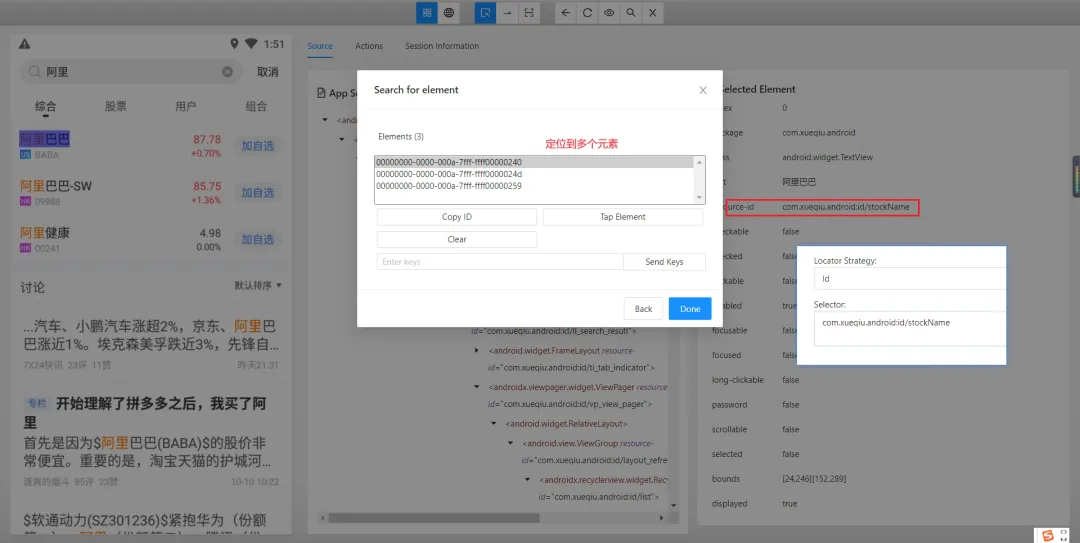Click the expand icon beside Sogou icon
Viewport: 1080px width, 543px height.
click(1065, 535)
